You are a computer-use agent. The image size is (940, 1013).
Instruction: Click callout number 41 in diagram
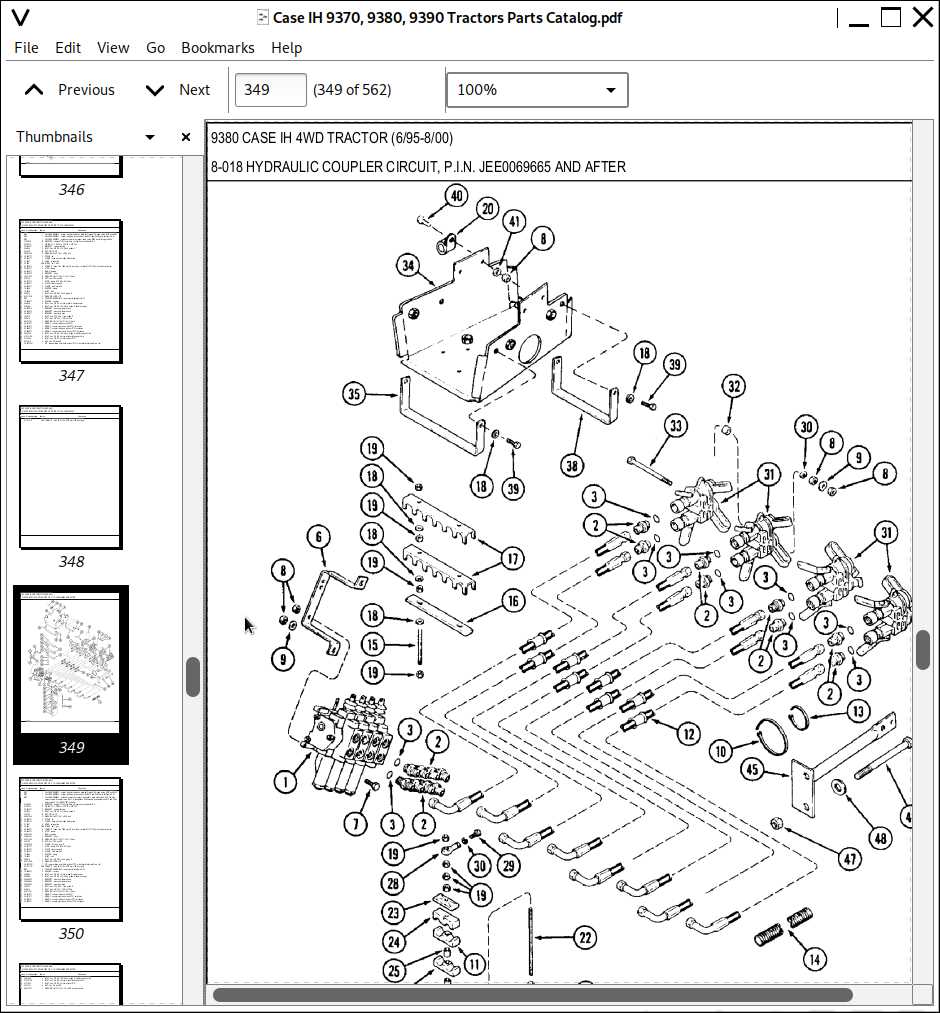pos(514,222)
